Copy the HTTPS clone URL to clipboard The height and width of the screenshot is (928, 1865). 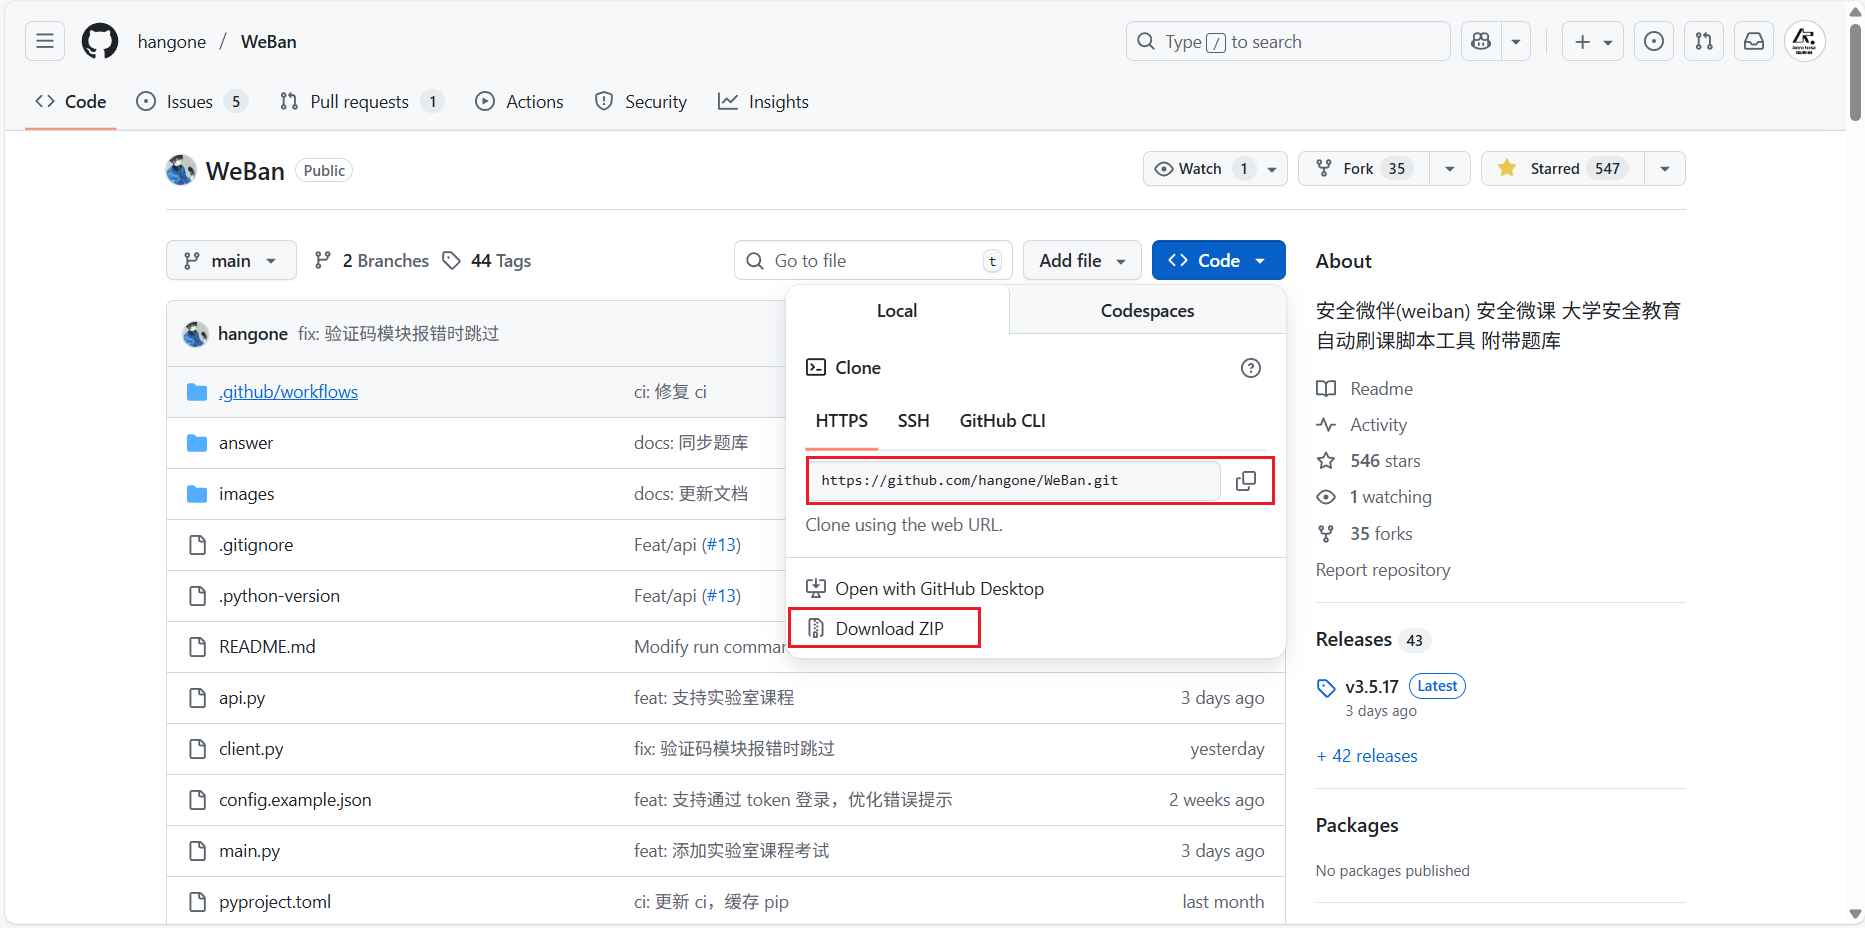(x=1245, y=481)
